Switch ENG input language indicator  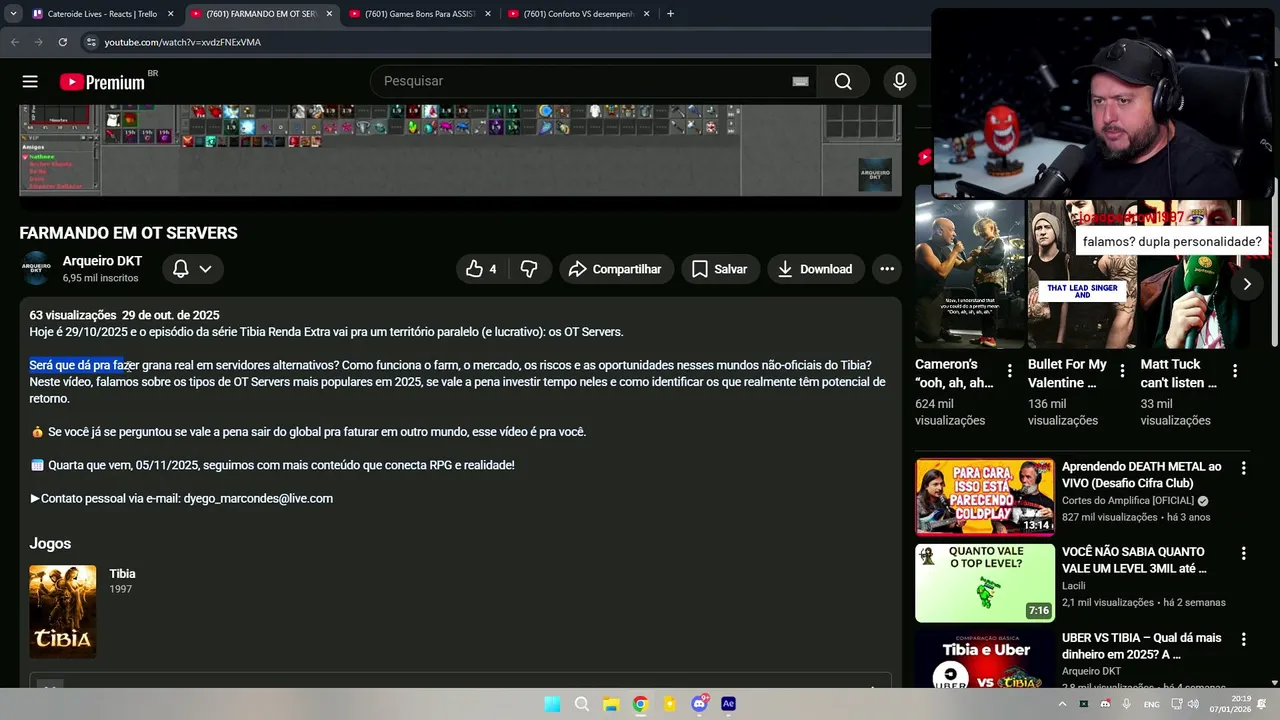coord(1152,704)
